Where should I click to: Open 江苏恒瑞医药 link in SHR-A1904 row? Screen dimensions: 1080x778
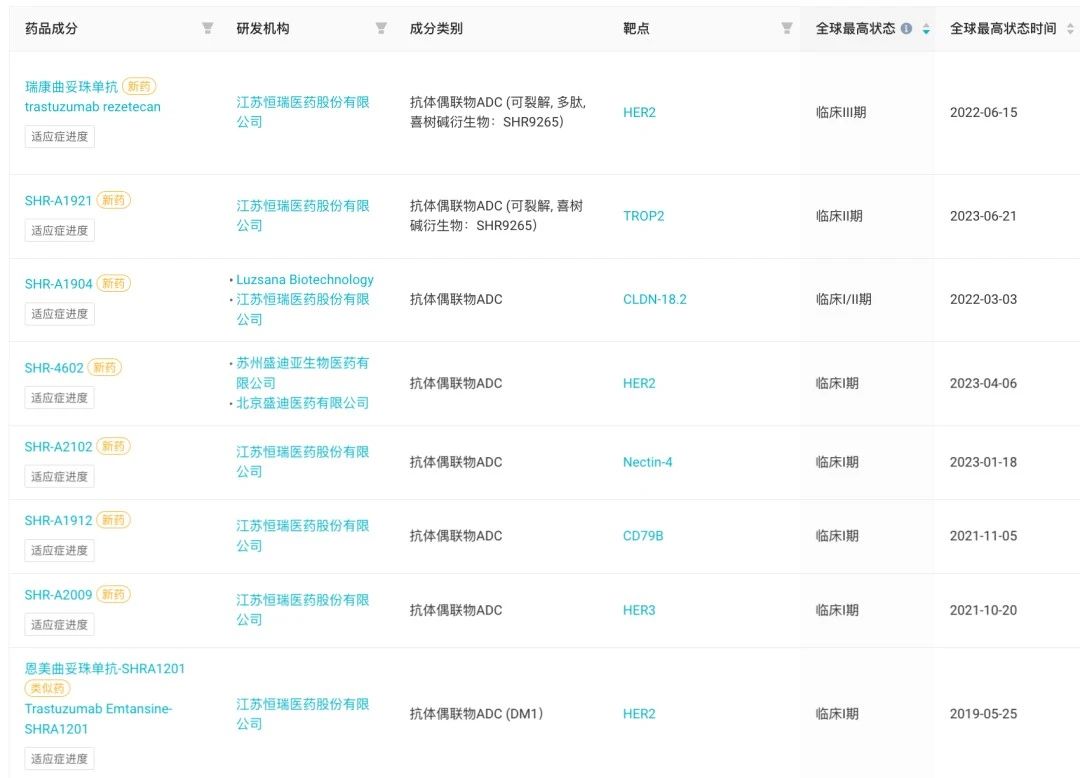tap(302, 309)
